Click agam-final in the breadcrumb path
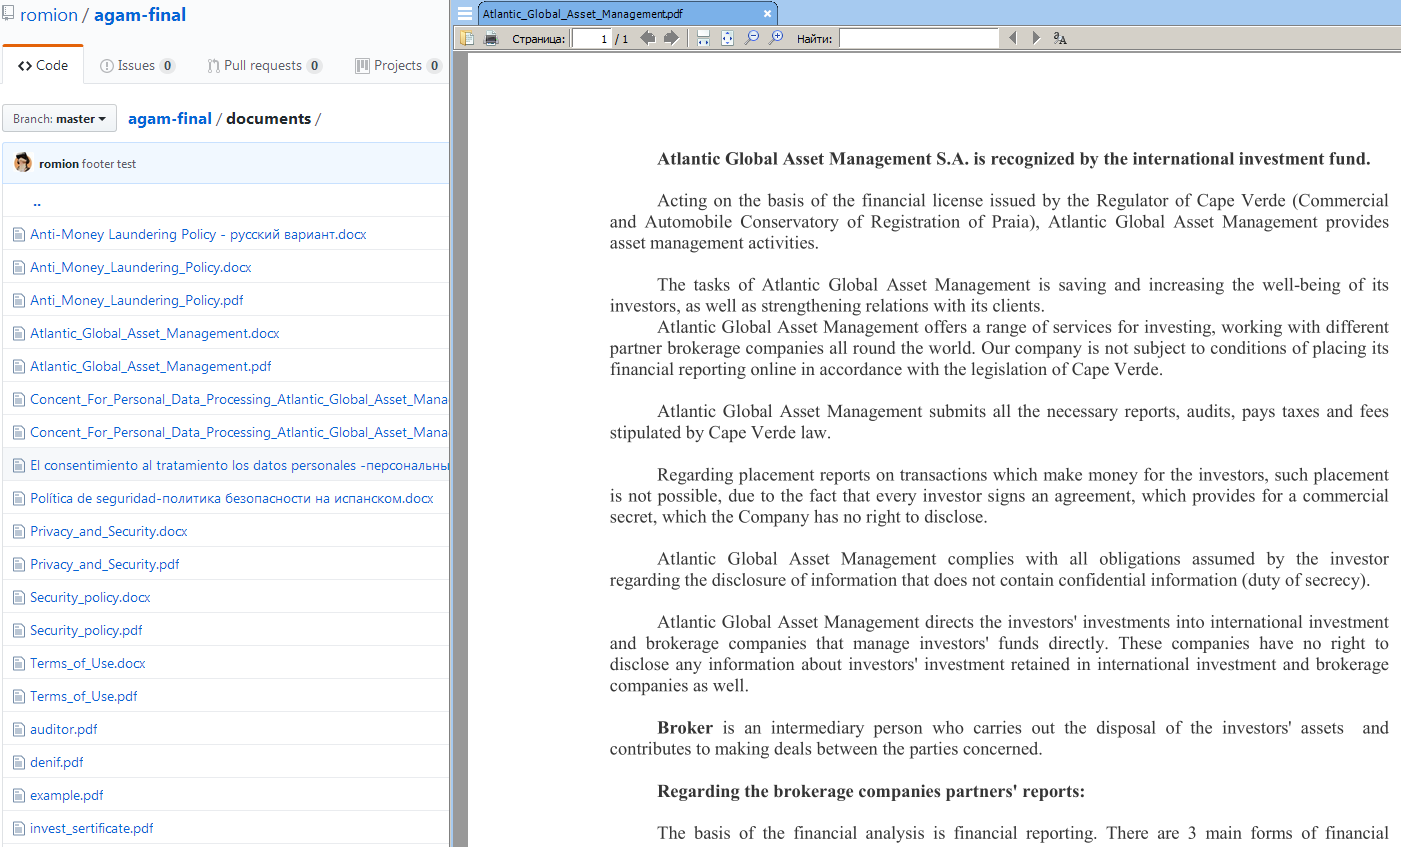The image size is (1401, 847). click(170, 118)
